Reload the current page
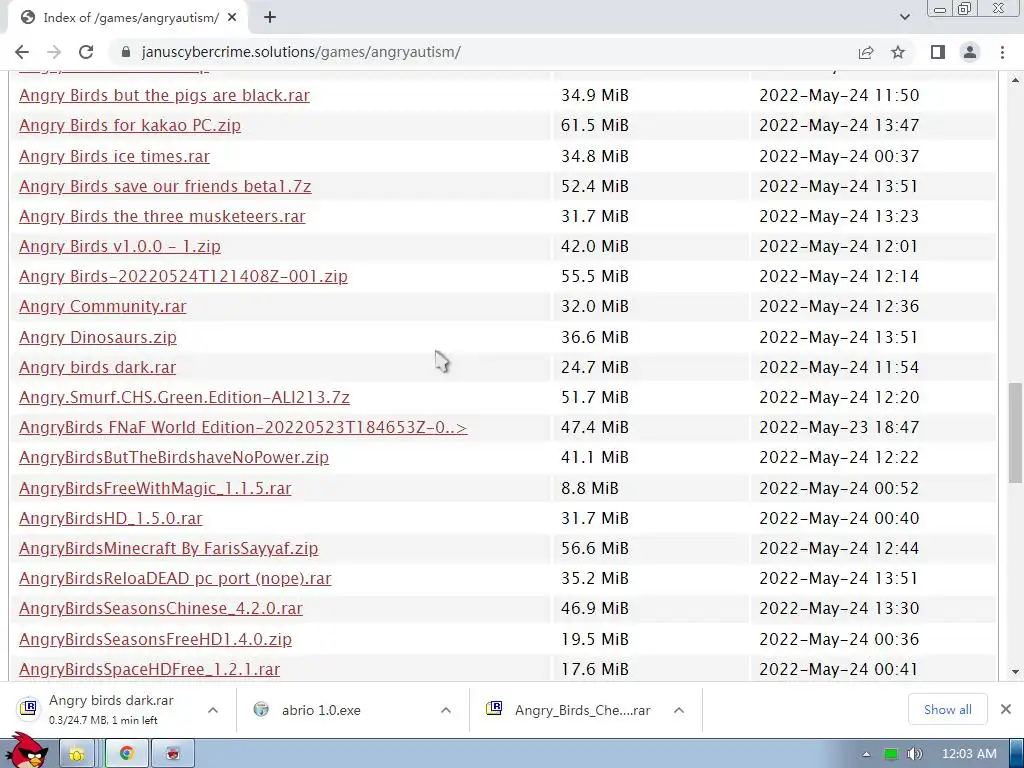Viewport: 1024px width, 768px height. click(86, 52)
